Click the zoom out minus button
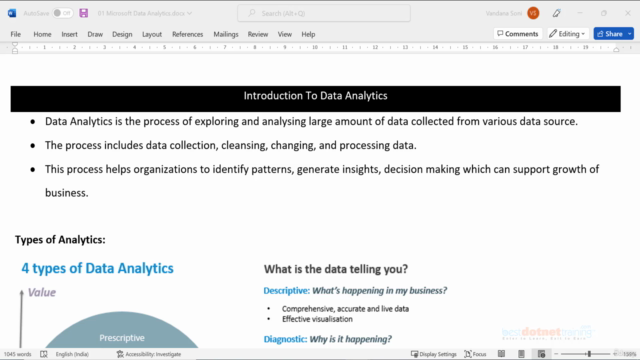This screenshot has height=360, width=640. [556, 354]
